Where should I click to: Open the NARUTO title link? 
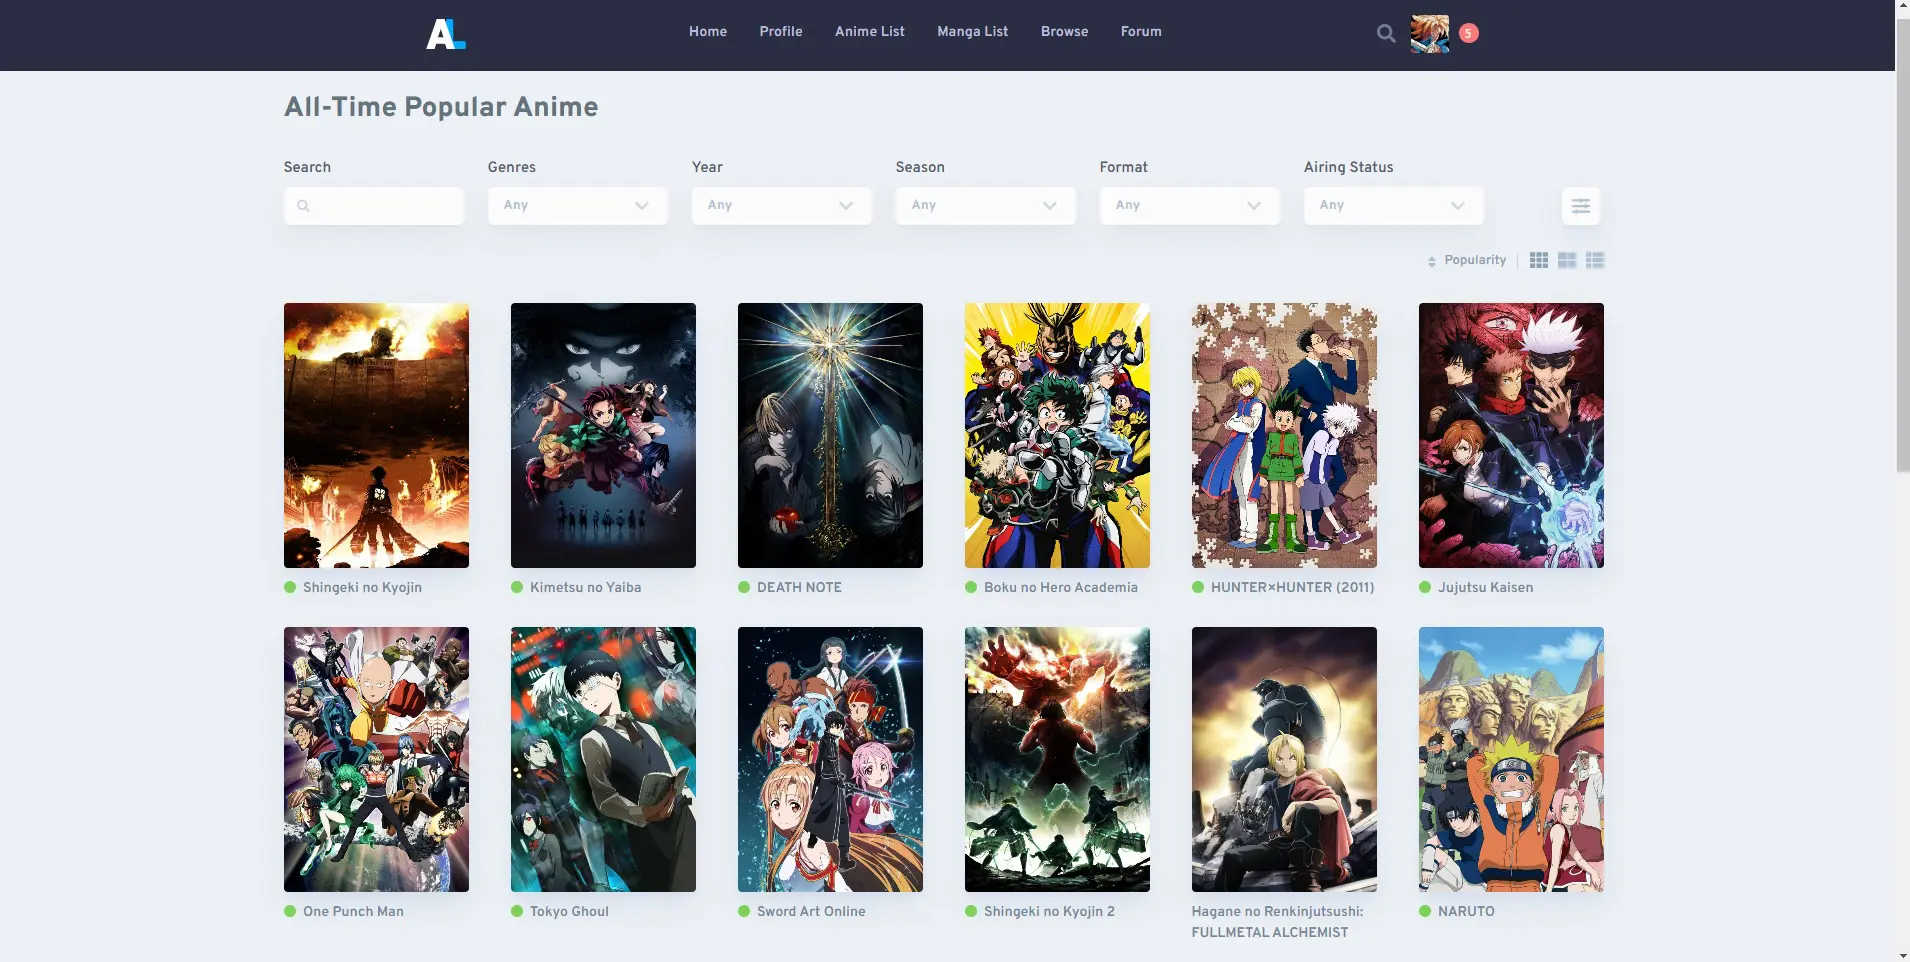coord(1467,912)
